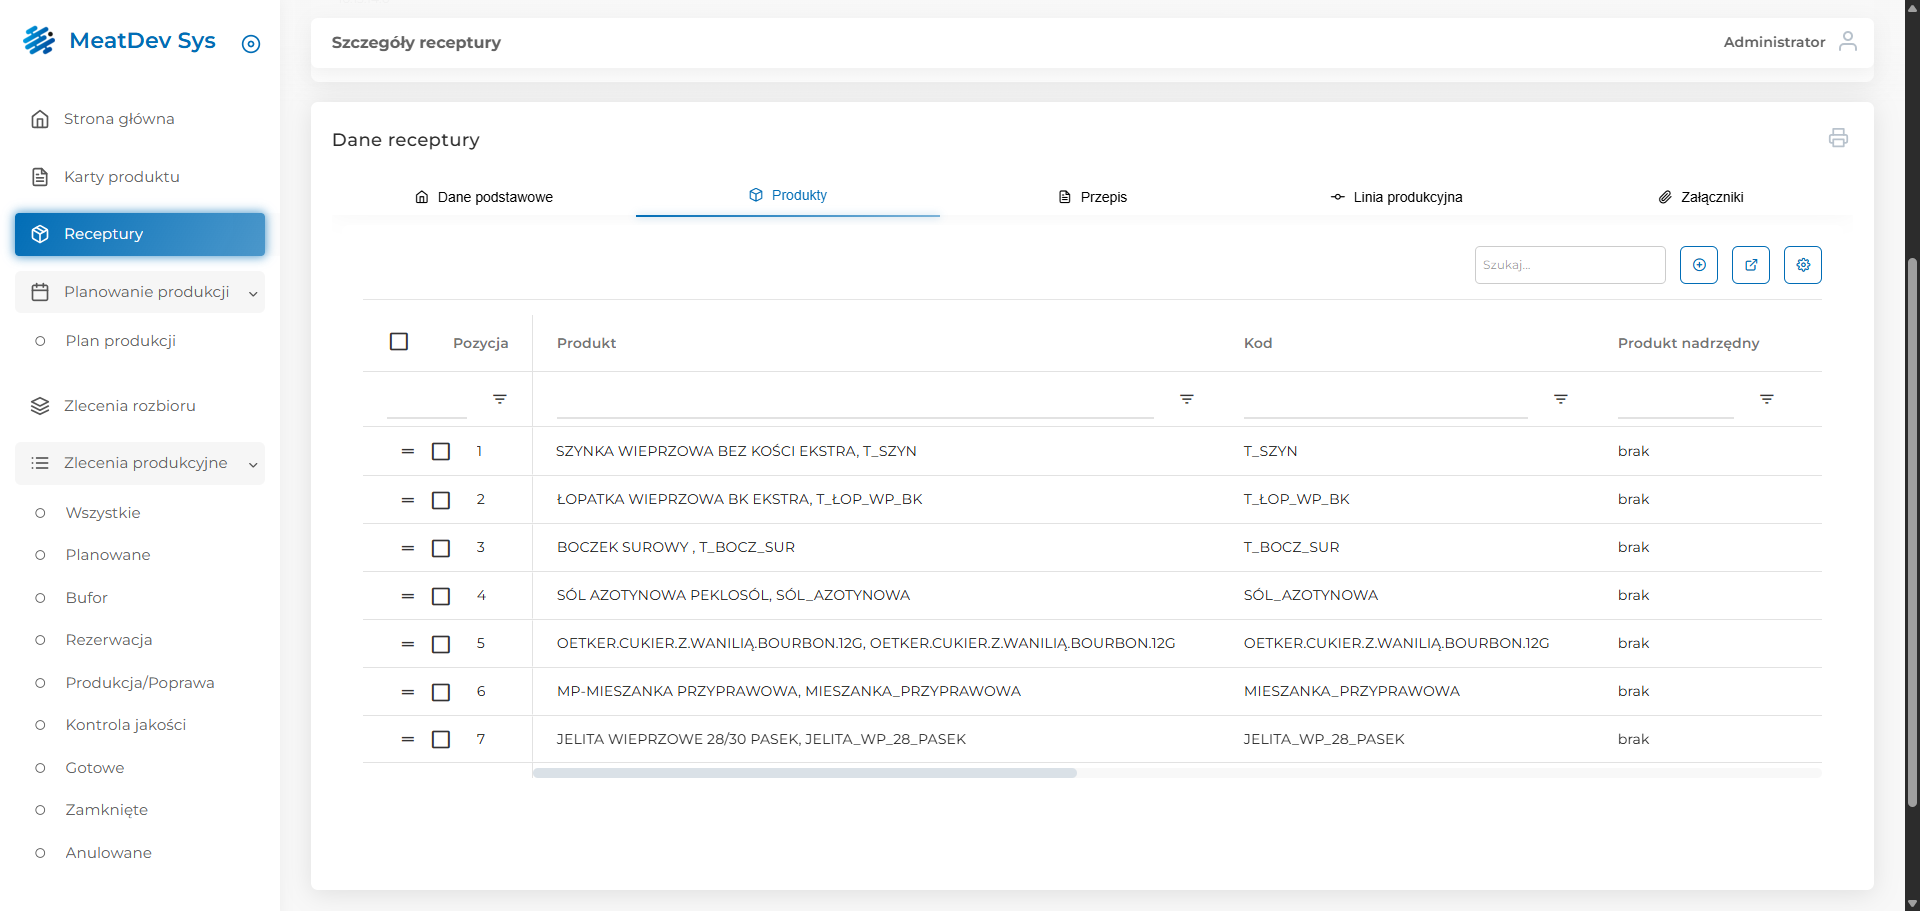Click the add product plus icon button
This screenshot has width=1920, height=911.
tap(1698, 265)
